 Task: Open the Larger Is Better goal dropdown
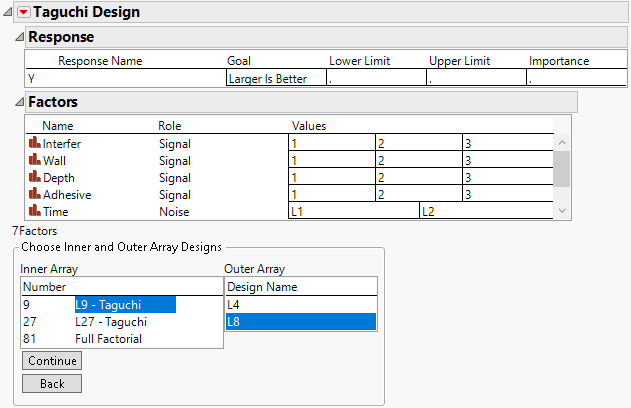pyautogui.click(x=275, y=78)
